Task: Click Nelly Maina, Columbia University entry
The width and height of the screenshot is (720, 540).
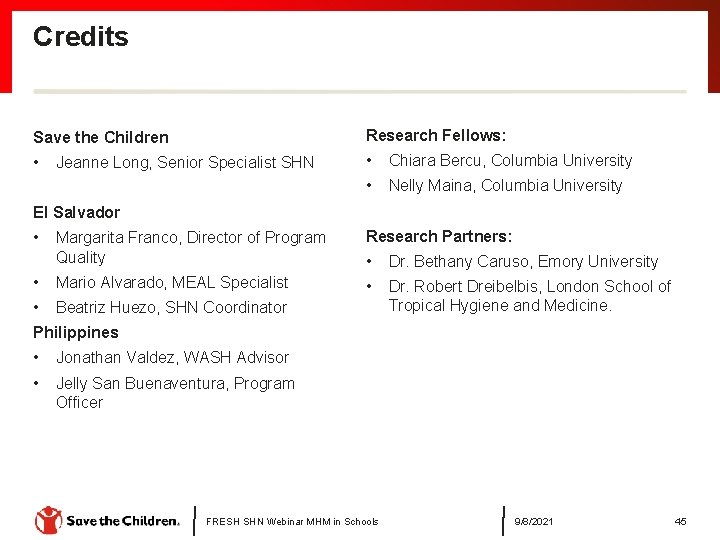Action: (x=505, y=185)
